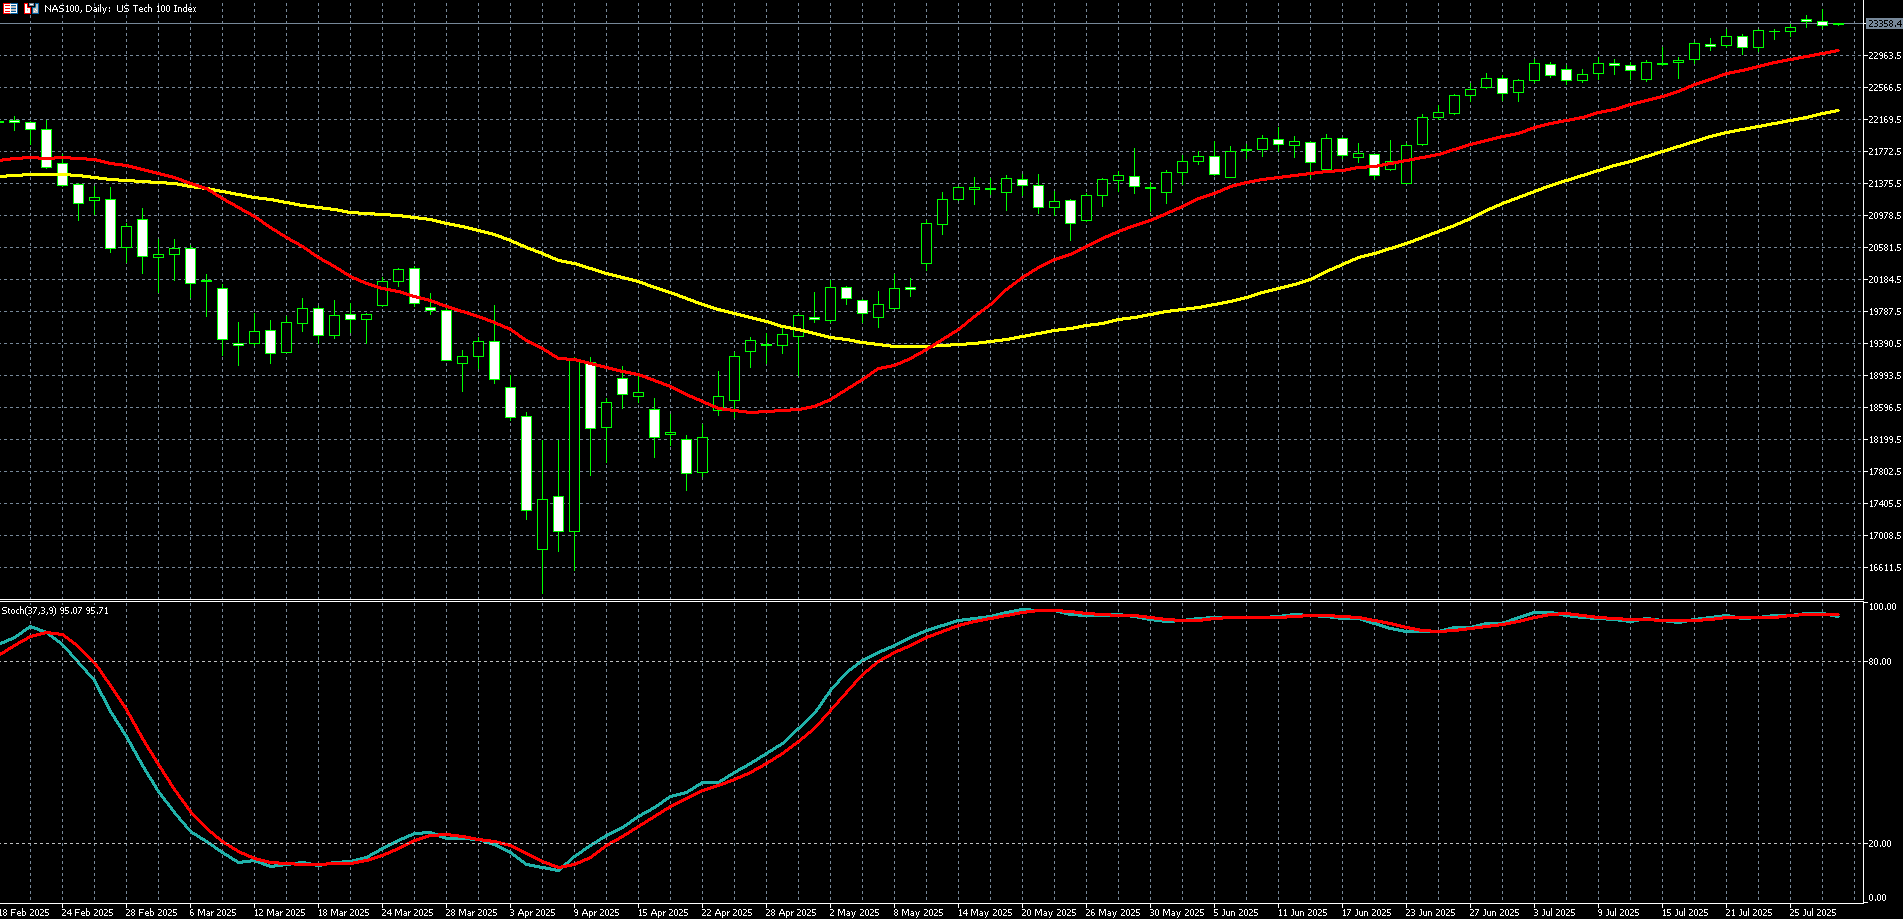Click the pane separator above the Stochastic window

(x=930, y=600)
